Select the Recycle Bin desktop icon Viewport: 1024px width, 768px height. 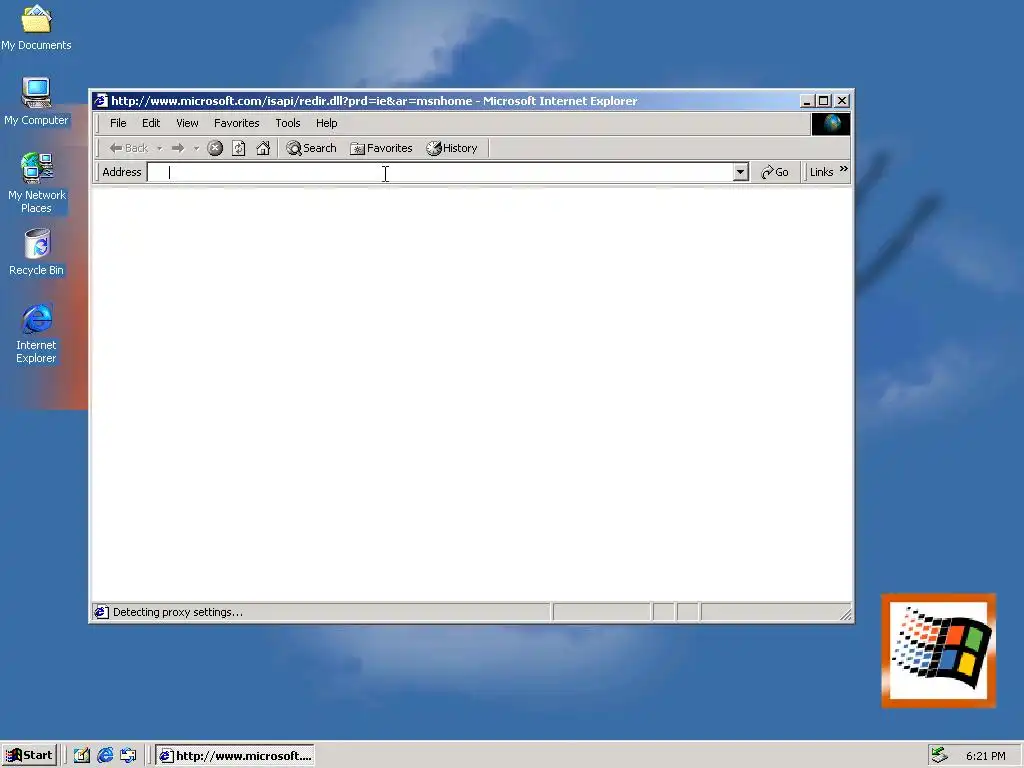tap(36, 252)
